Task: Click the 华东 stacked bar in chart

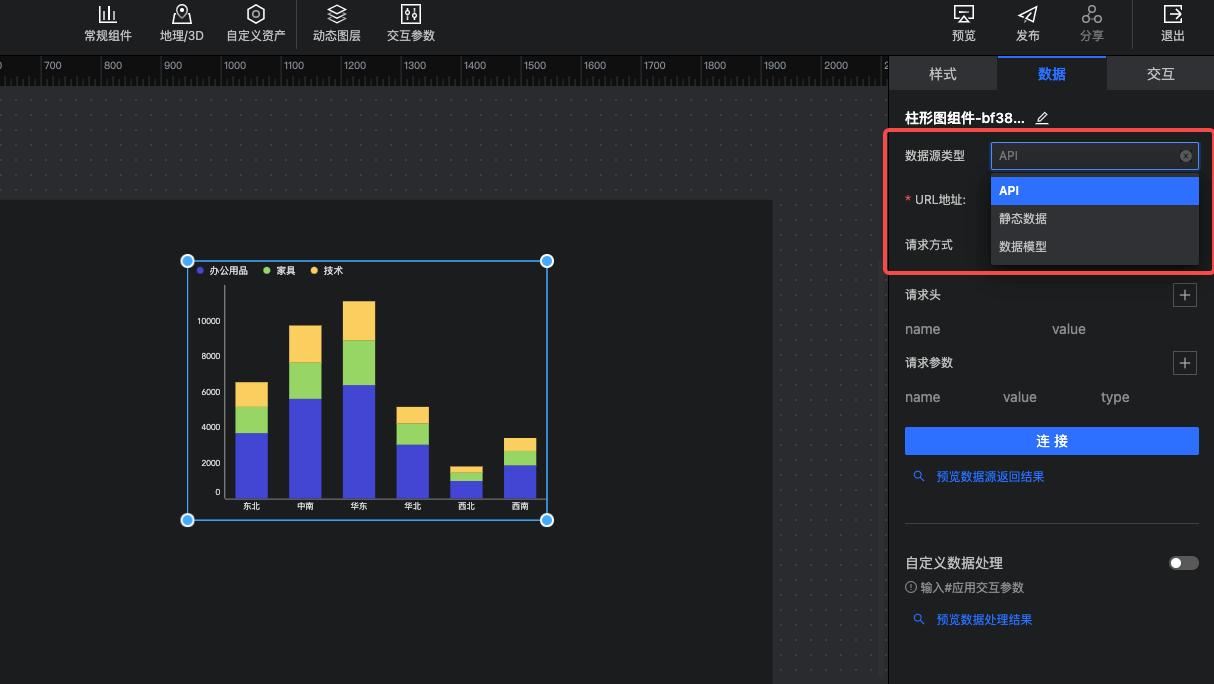Action: (359, 400)
